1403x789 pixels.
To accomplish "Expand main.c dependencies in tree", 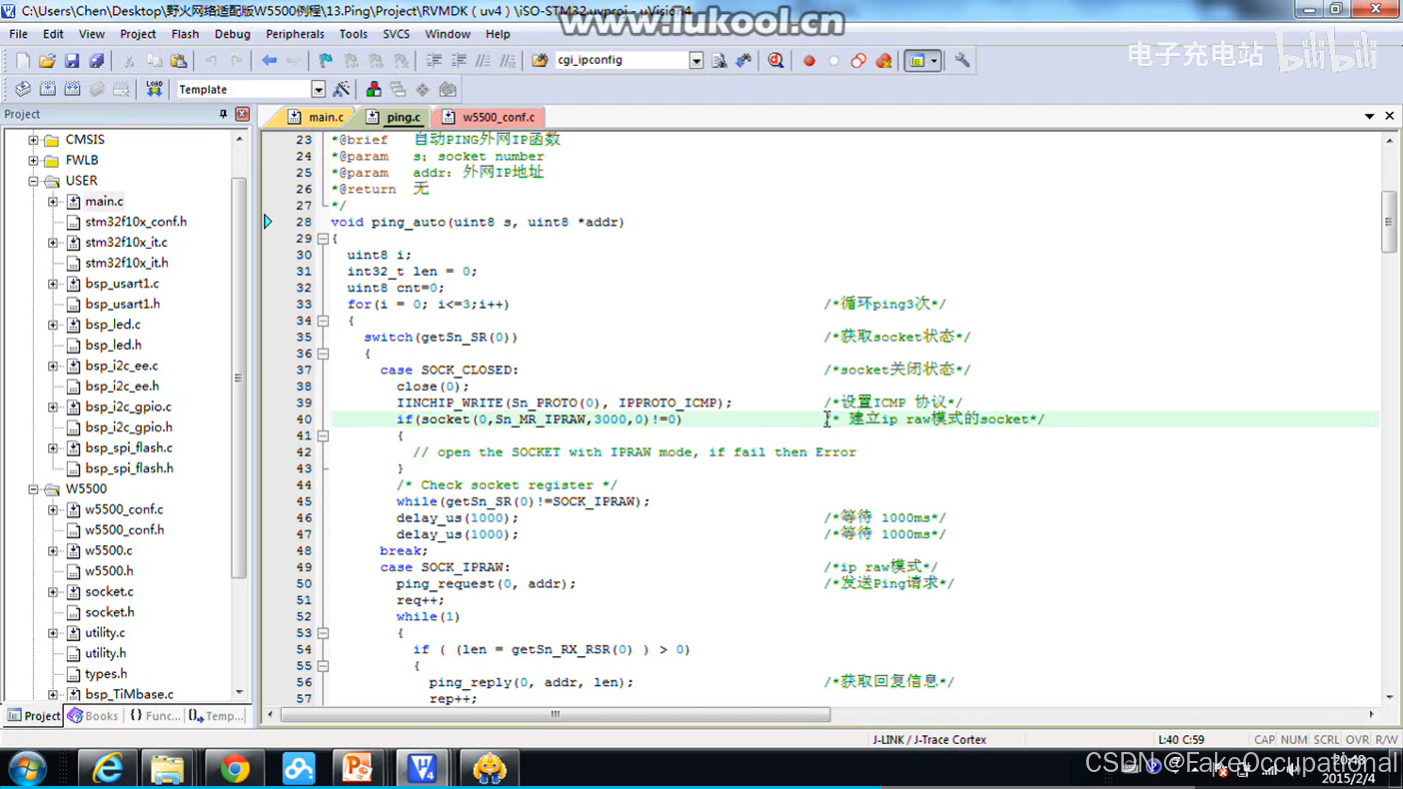I will click(53, 201).
